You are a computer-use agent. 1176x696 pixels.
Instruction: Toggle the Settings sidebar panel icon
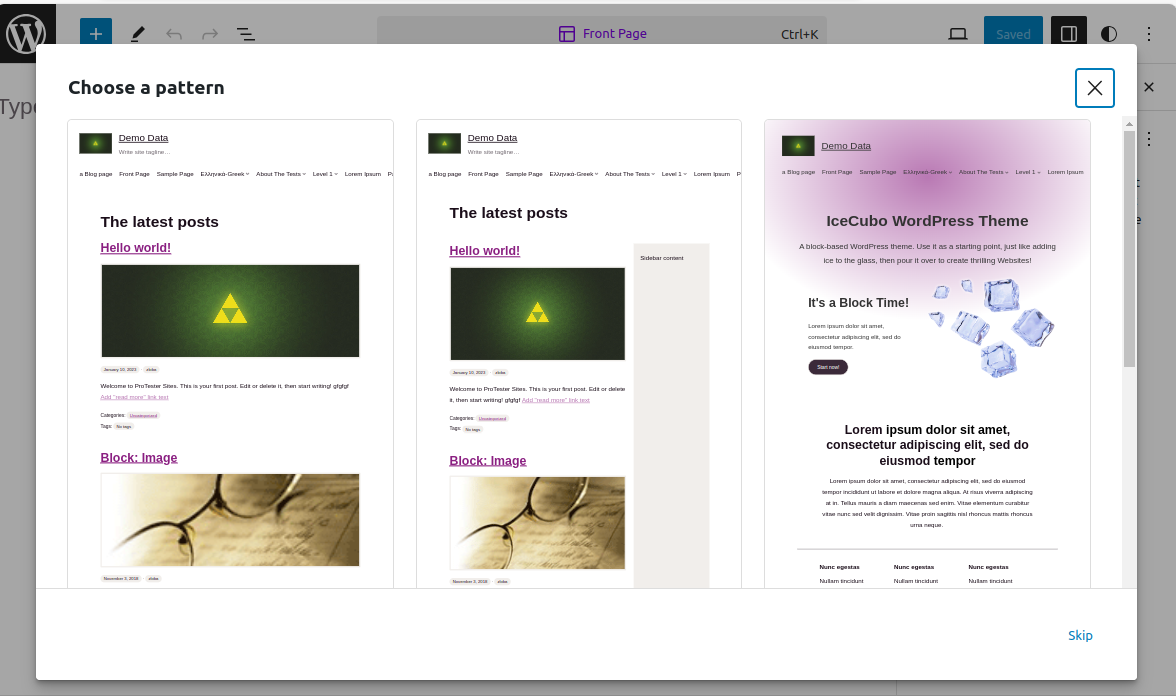pos(1069,34)
